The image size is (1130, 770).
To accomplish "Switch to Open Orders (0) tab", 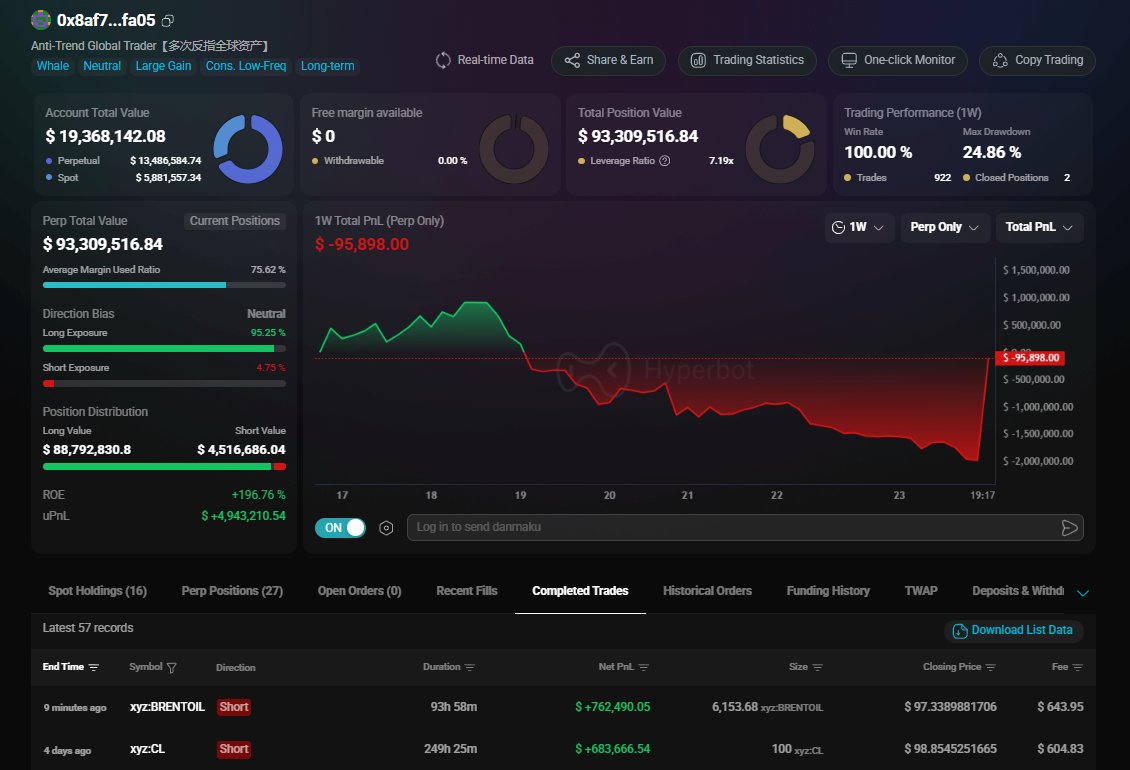I will click(360, 591).
